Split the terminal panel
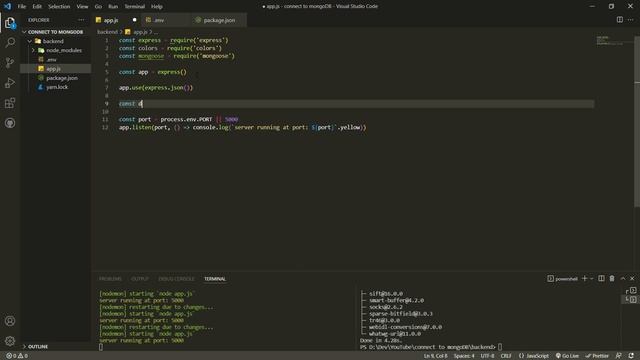 click(x=601, y=278)
